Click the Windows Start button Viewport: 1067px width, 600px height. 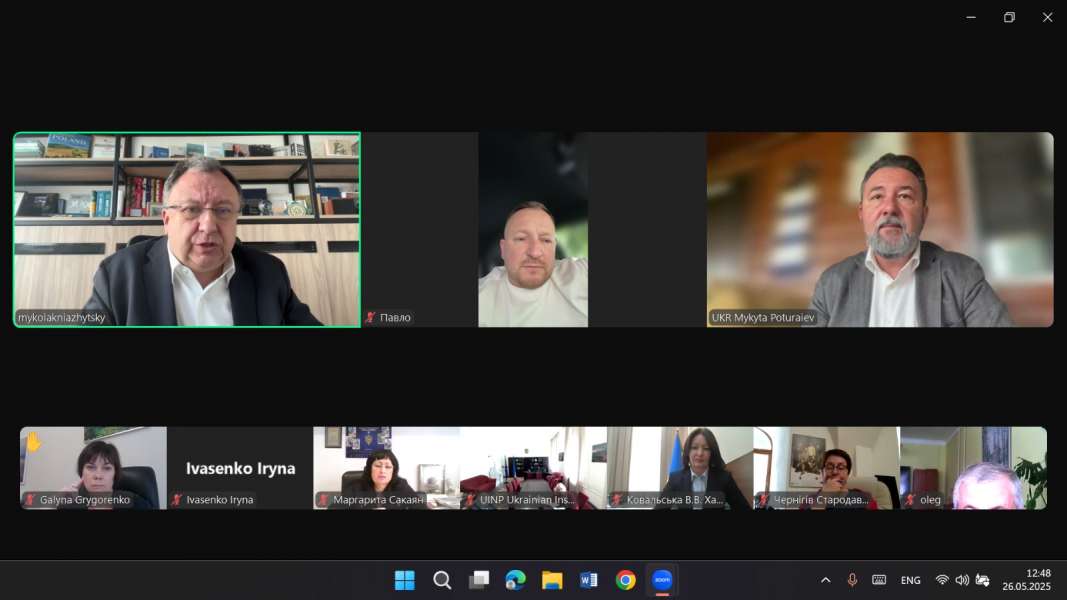click(405, 580)
